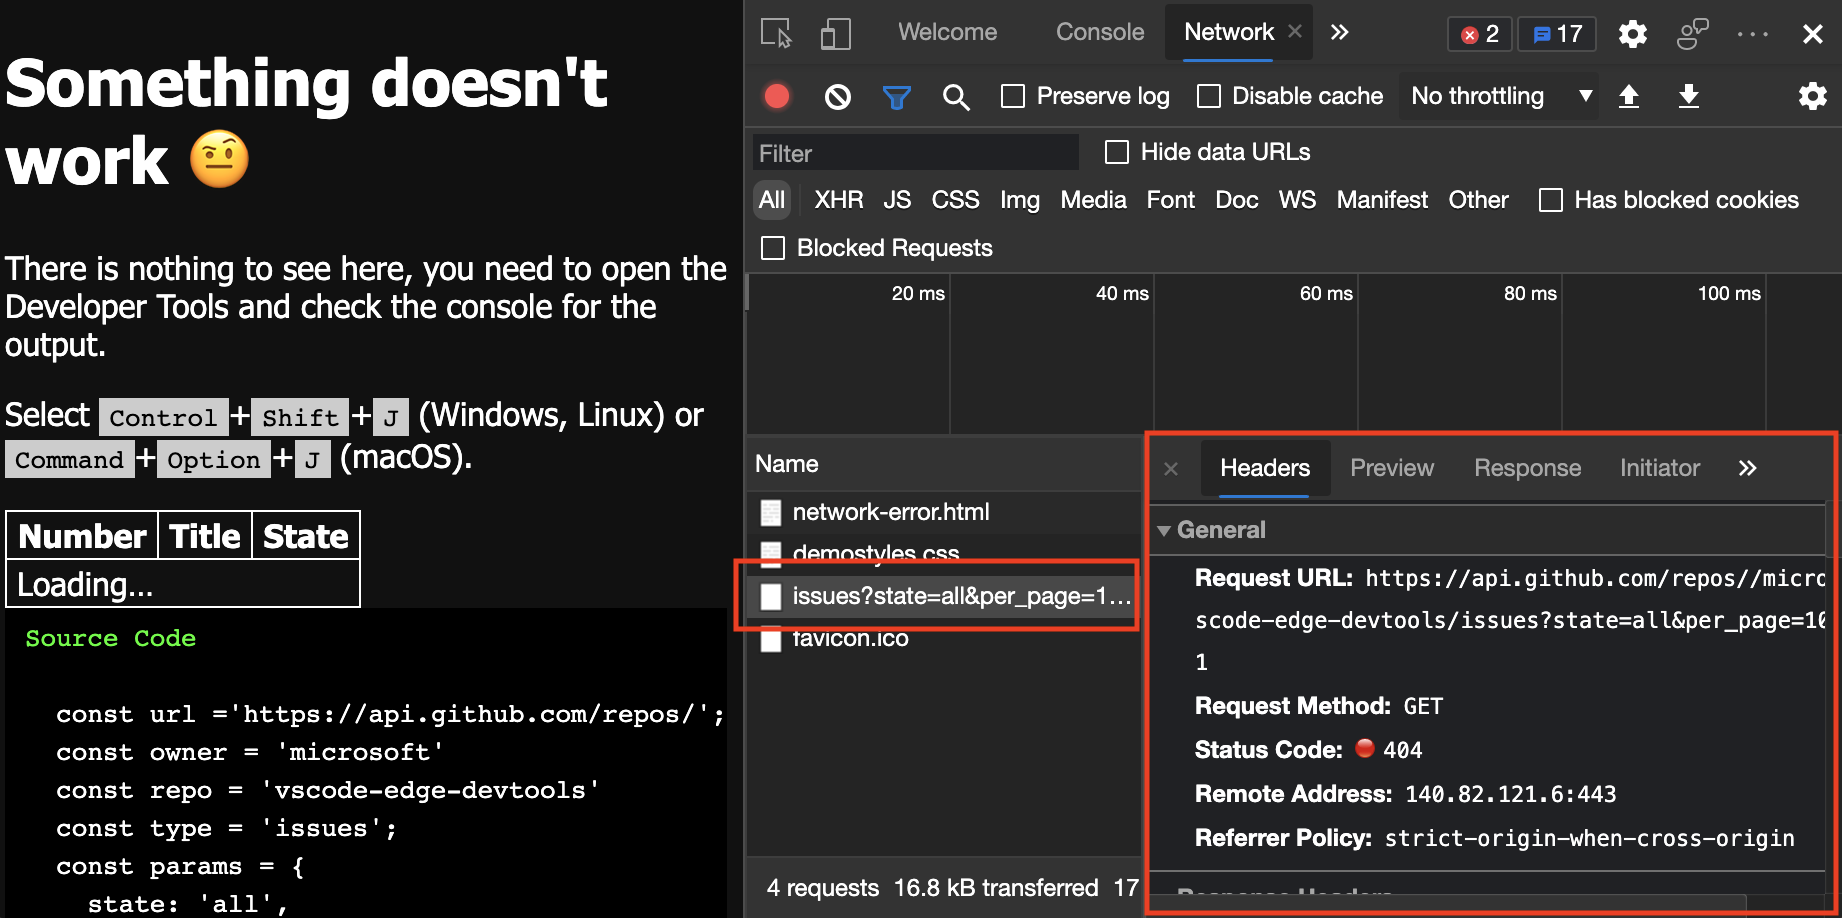Check Blocked Requests
The width and height of the screenshot is (1842, 918).
773,248
